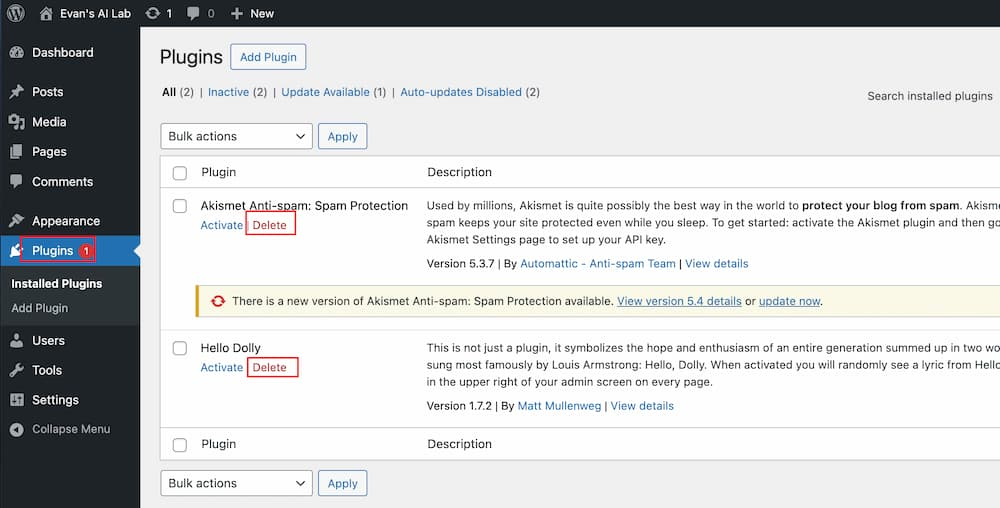The width and height of the screenshot is (1000, 508).
Task: View details for Akismet version 5.3.7
Action: 717,263
